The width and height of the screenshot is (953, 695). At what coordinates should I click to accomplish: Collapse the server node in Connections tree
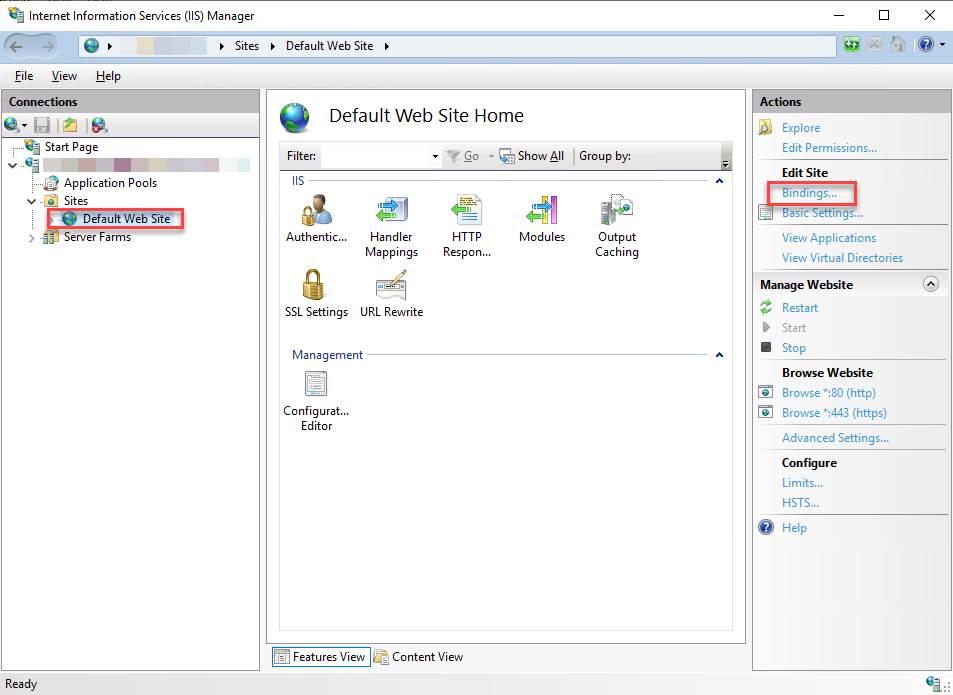tap(13, 165)
